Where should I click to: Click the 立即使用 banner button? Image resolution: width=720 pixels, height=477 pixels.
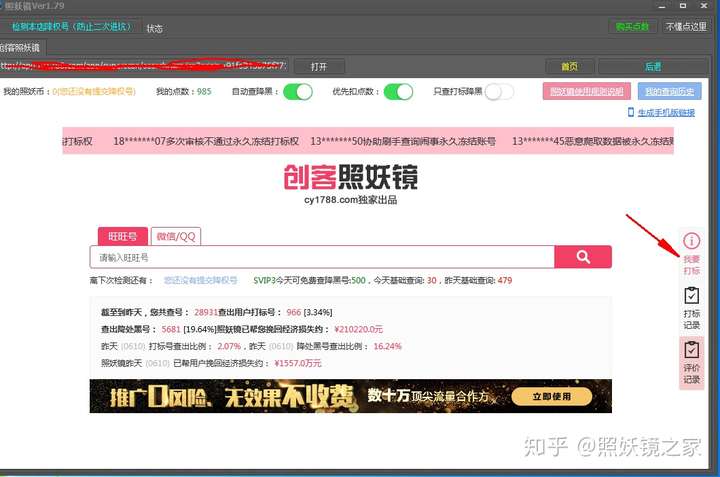pos(551,397)
